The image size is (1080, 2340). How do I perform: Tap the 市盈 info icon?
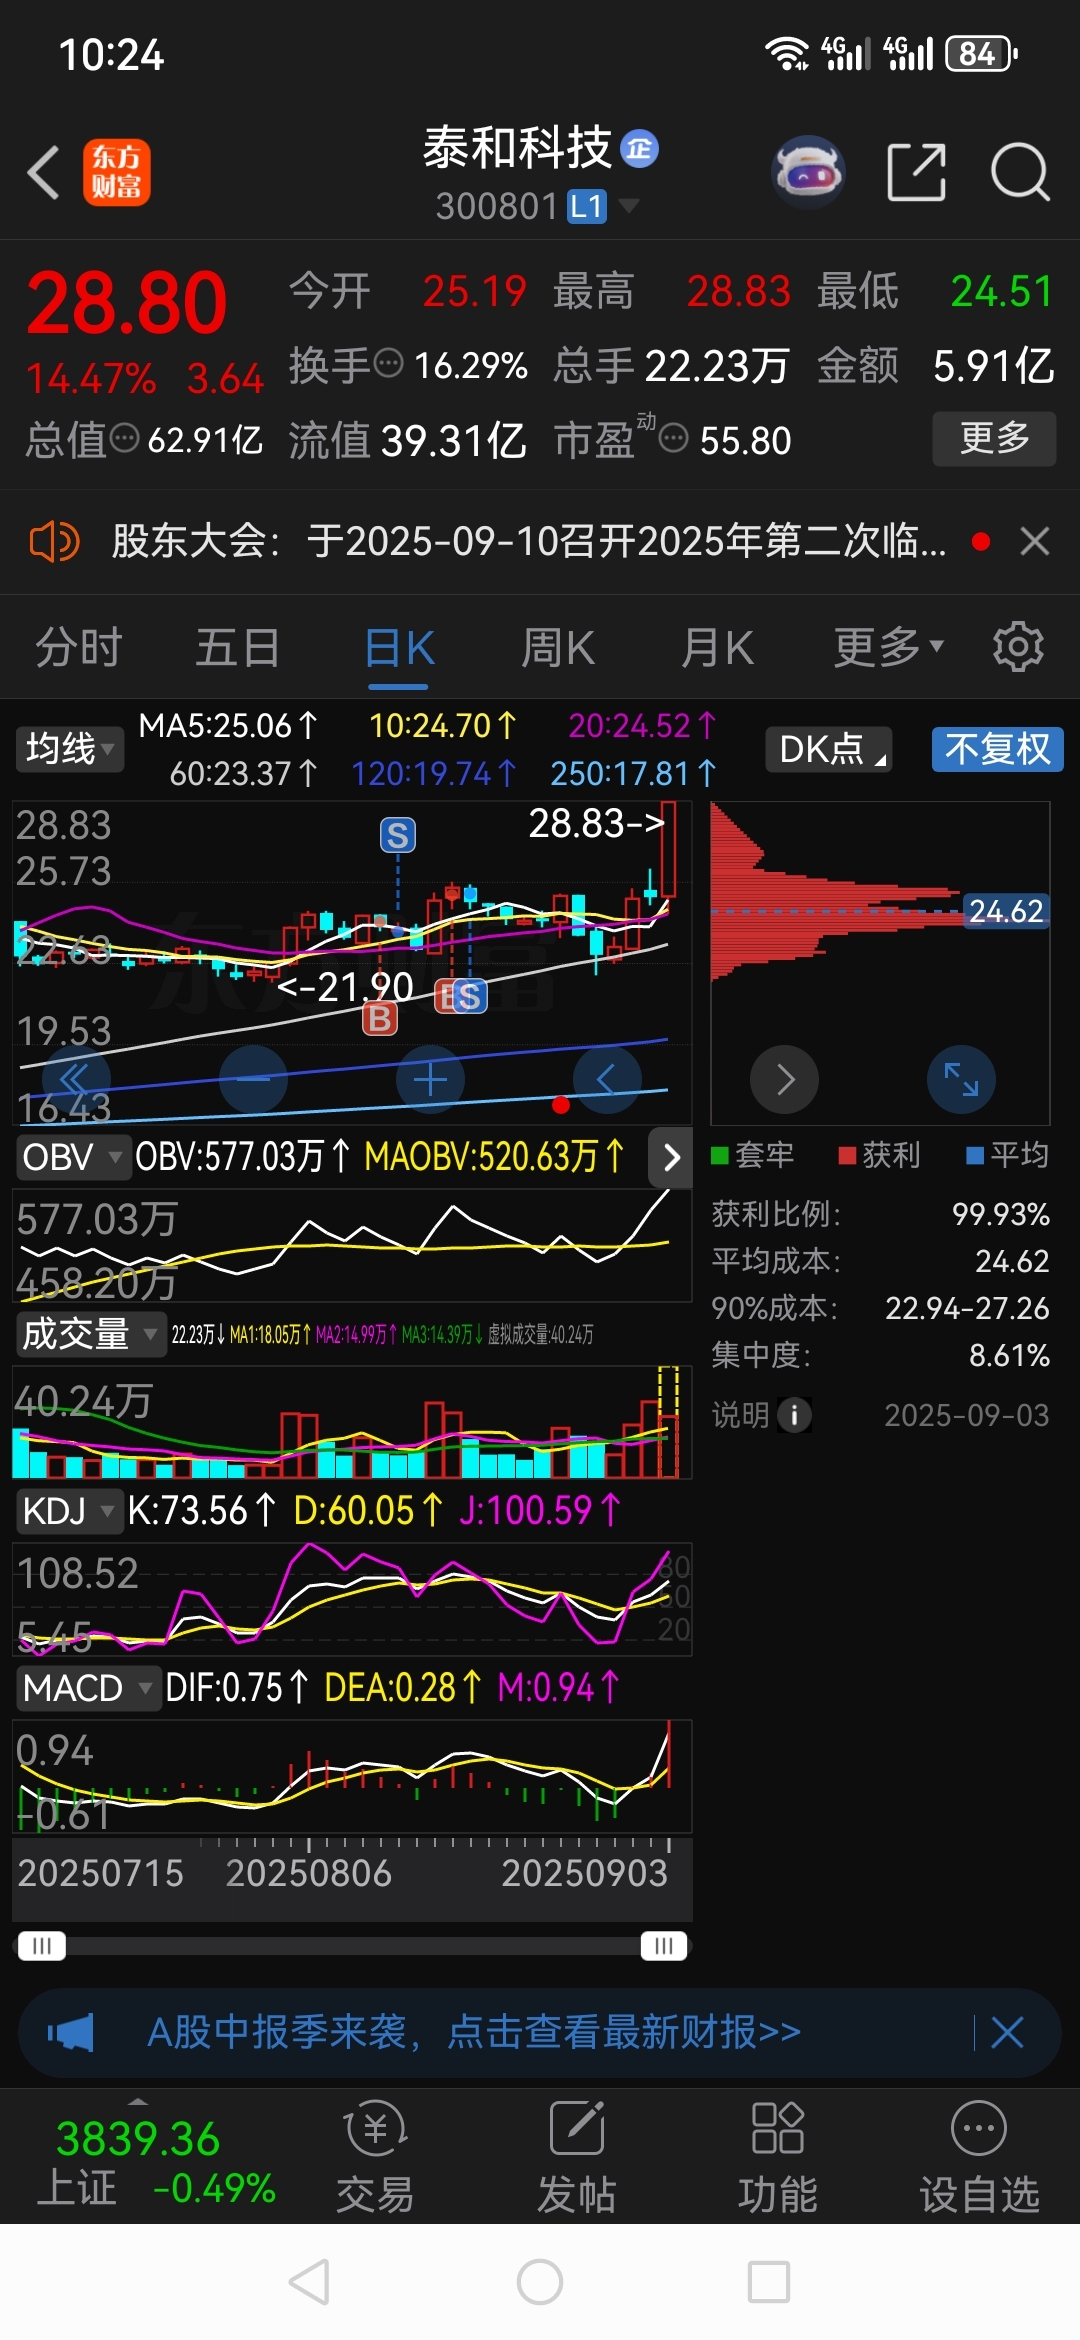pyautogui.click(x=674, y=438)
